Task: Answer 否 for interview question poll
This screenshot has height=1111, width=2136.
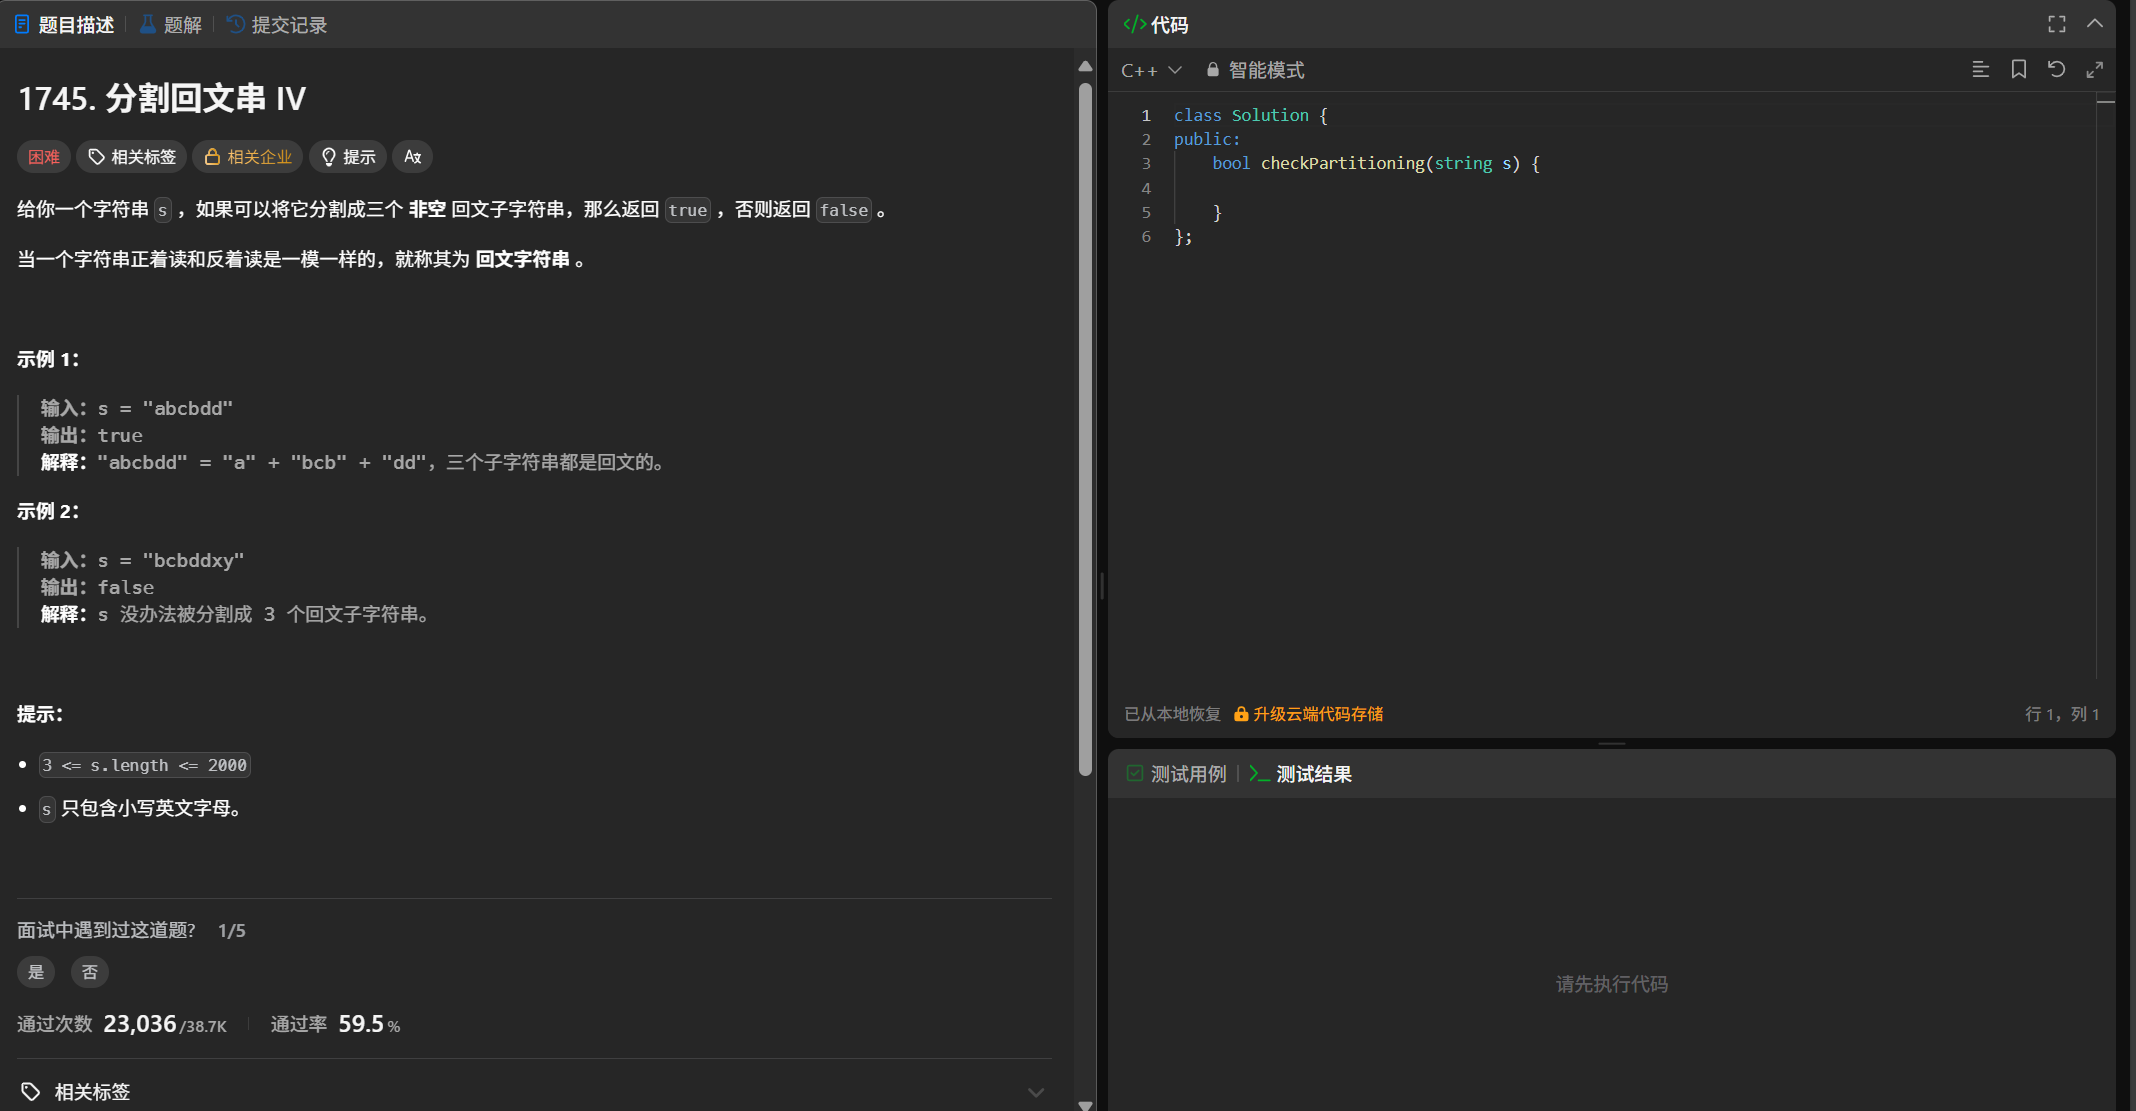Action: (90, 972)
